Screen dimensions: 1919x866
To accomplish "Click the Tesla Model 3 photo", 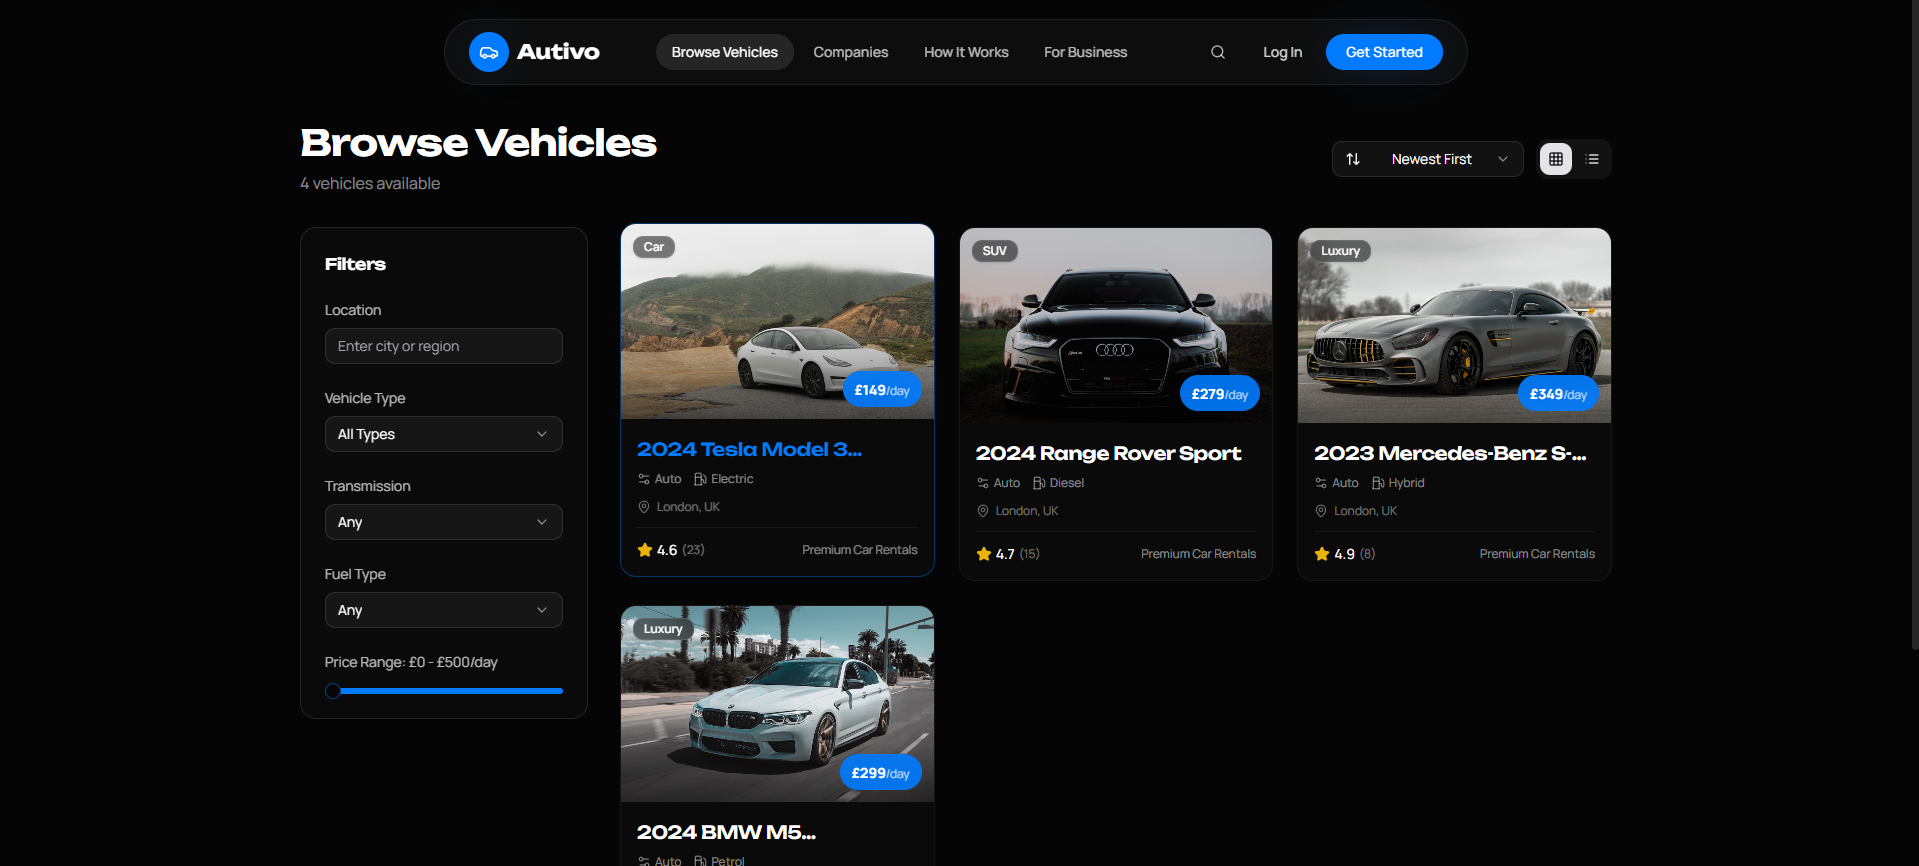I will (777, 321).
